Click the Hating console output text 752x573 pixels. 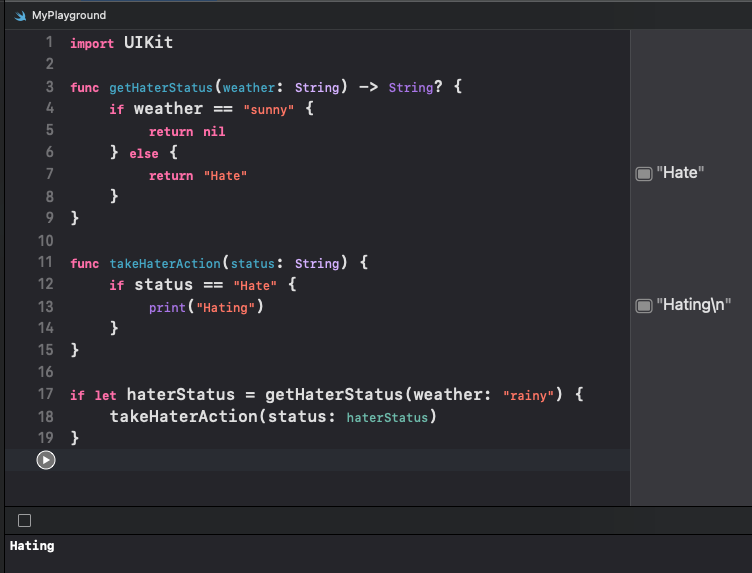point(32,546)
